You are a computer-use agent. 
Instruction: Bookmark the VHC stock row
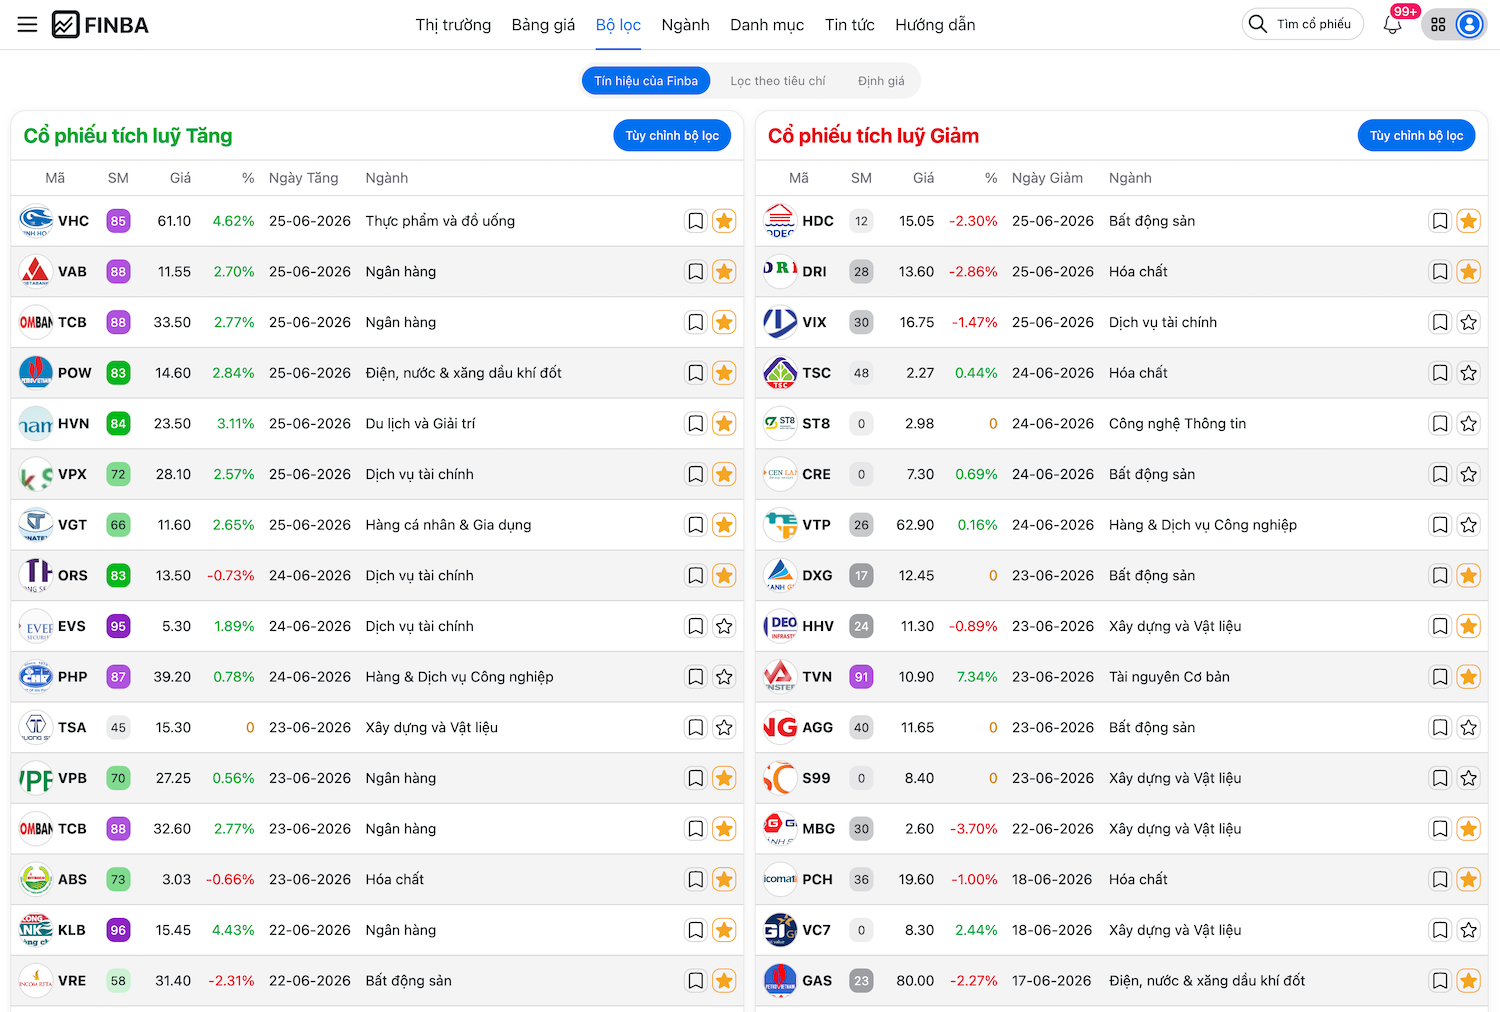click(696, 221)
